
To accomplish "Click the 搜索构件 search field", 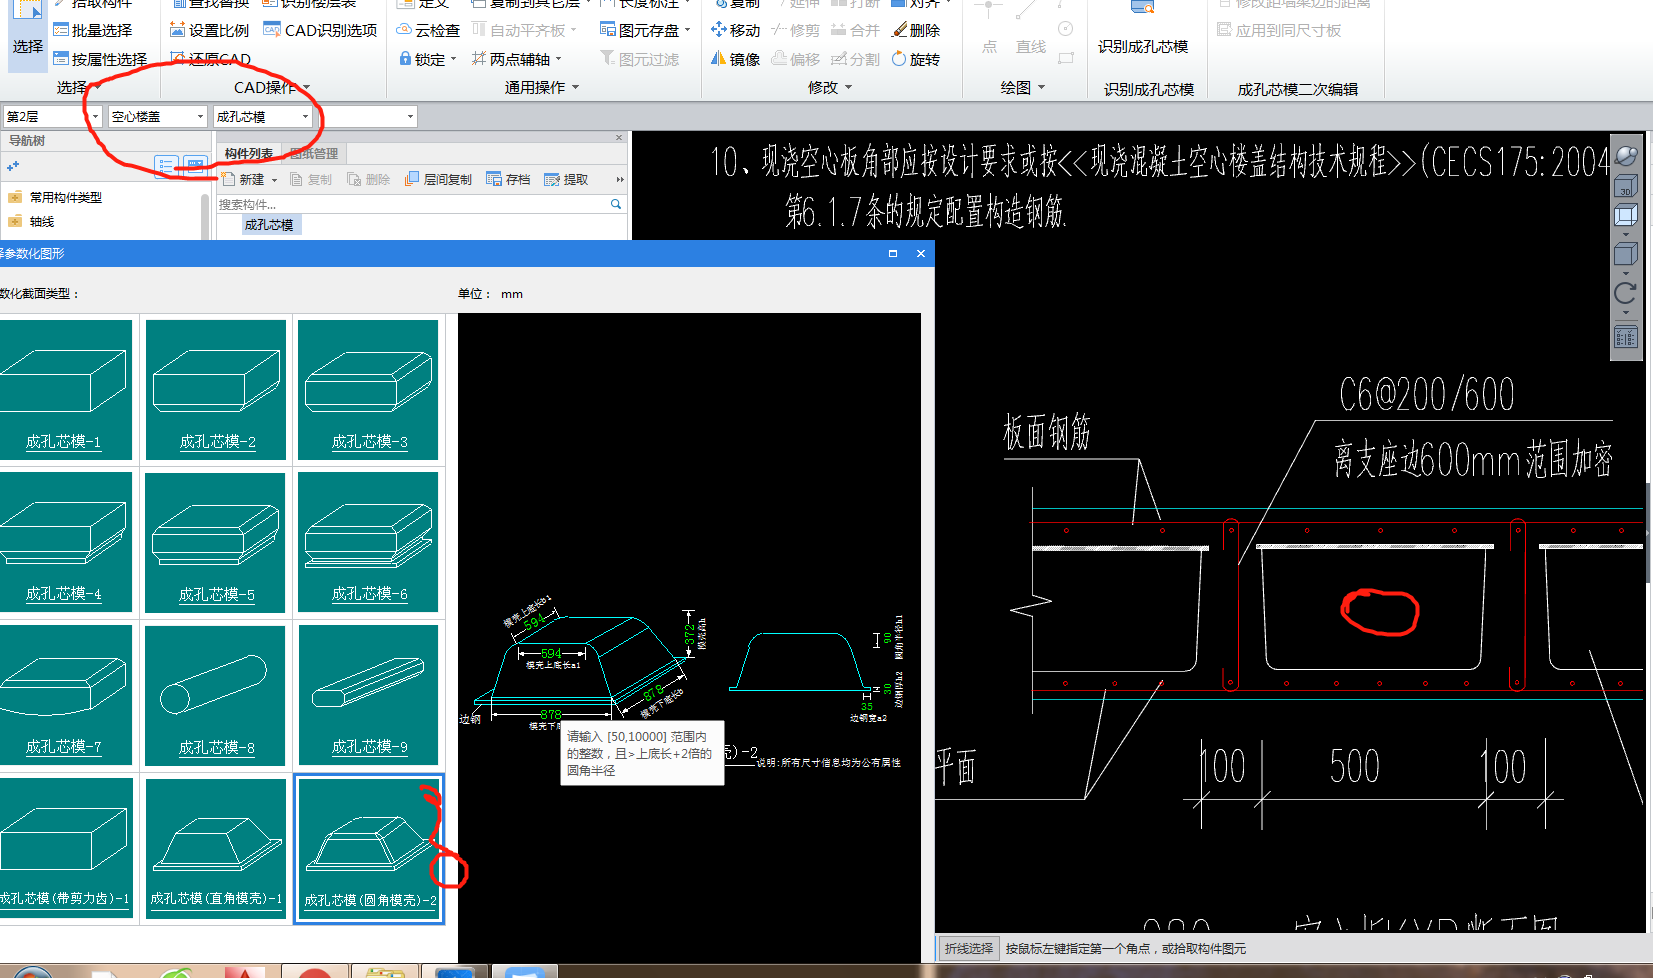I will pos(412,204).
